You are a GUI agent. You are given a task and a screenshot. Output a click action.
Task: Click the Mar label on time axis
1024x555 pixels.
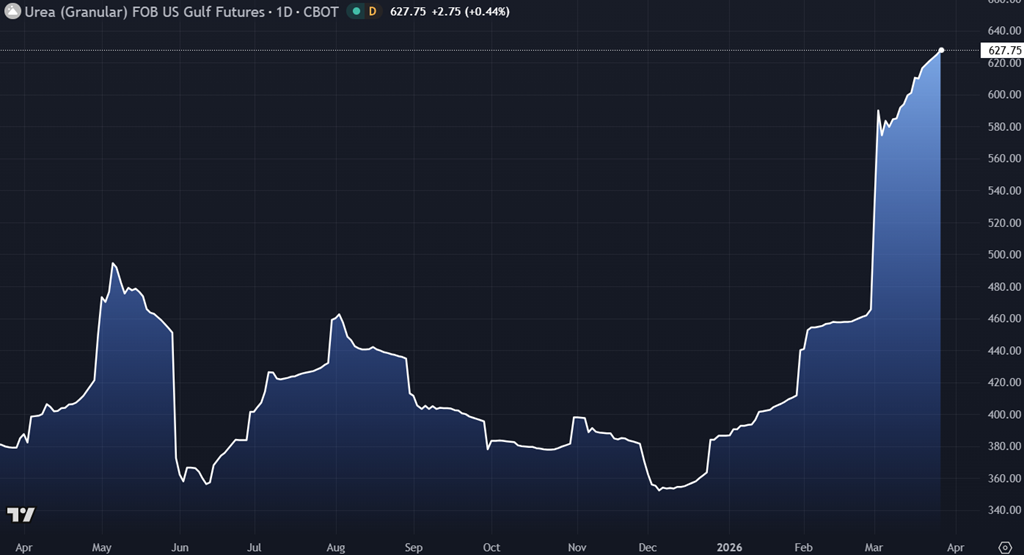point(876,547)
